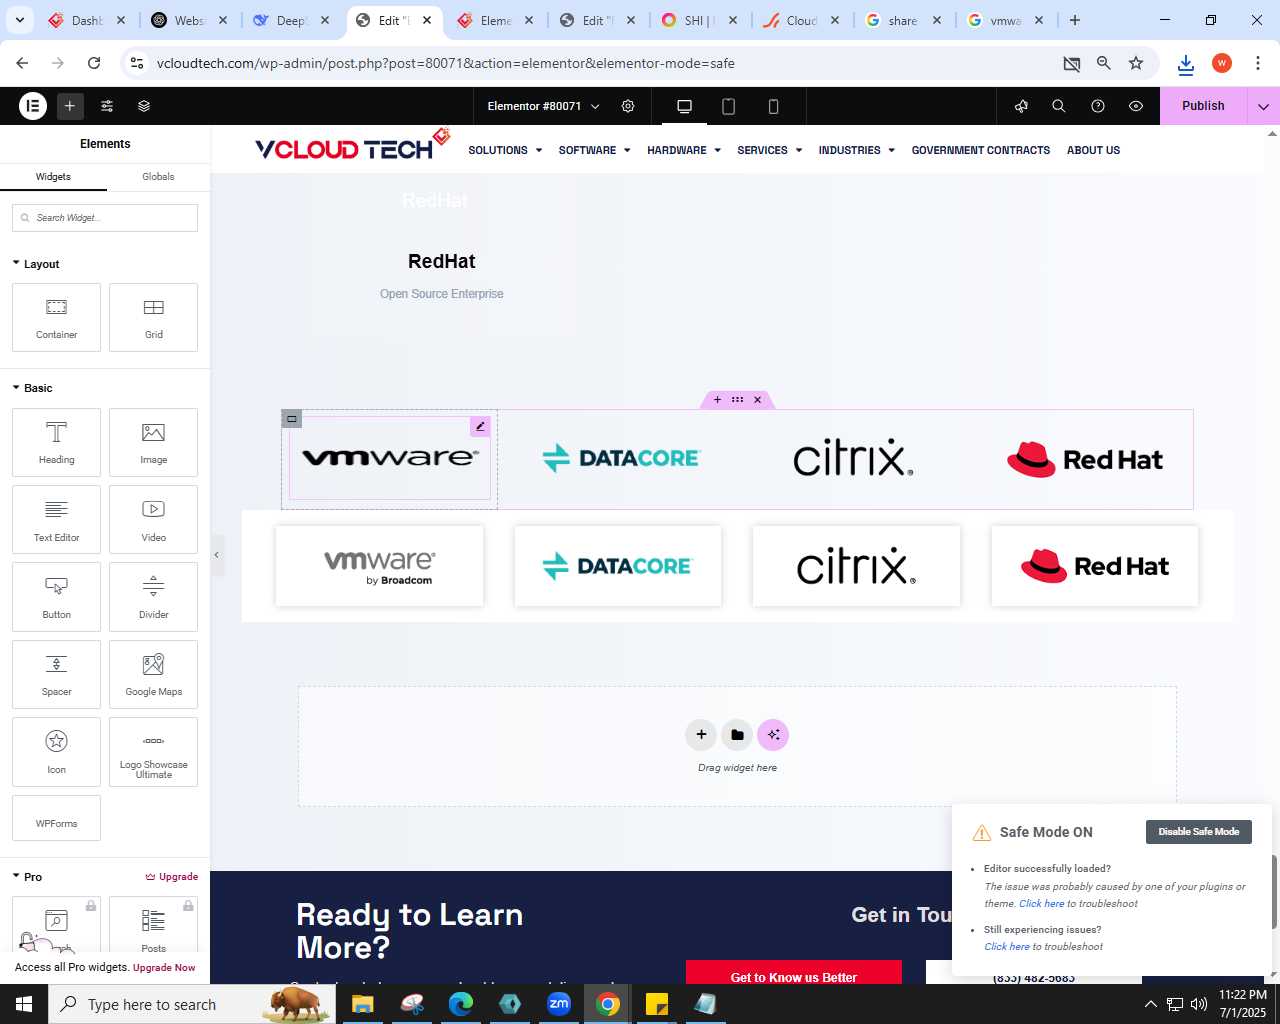Open SOLUTIONS menu dropdown
Image resolution: width=1280 pixels, height=1024 pixels.
point(505,150)
